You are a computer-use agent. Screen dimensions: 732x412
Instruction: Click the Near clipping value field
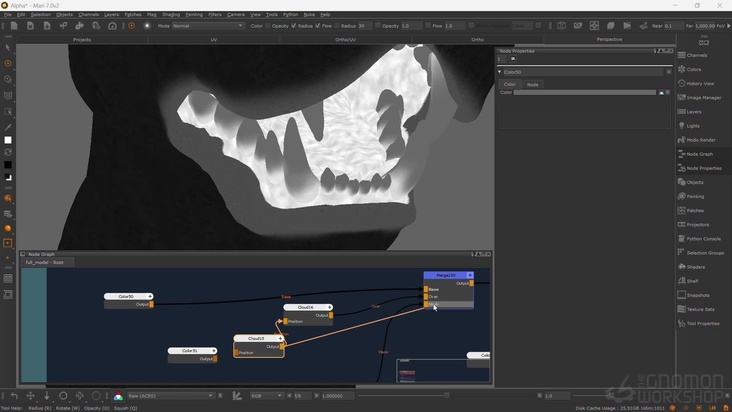tap(673, 26)
